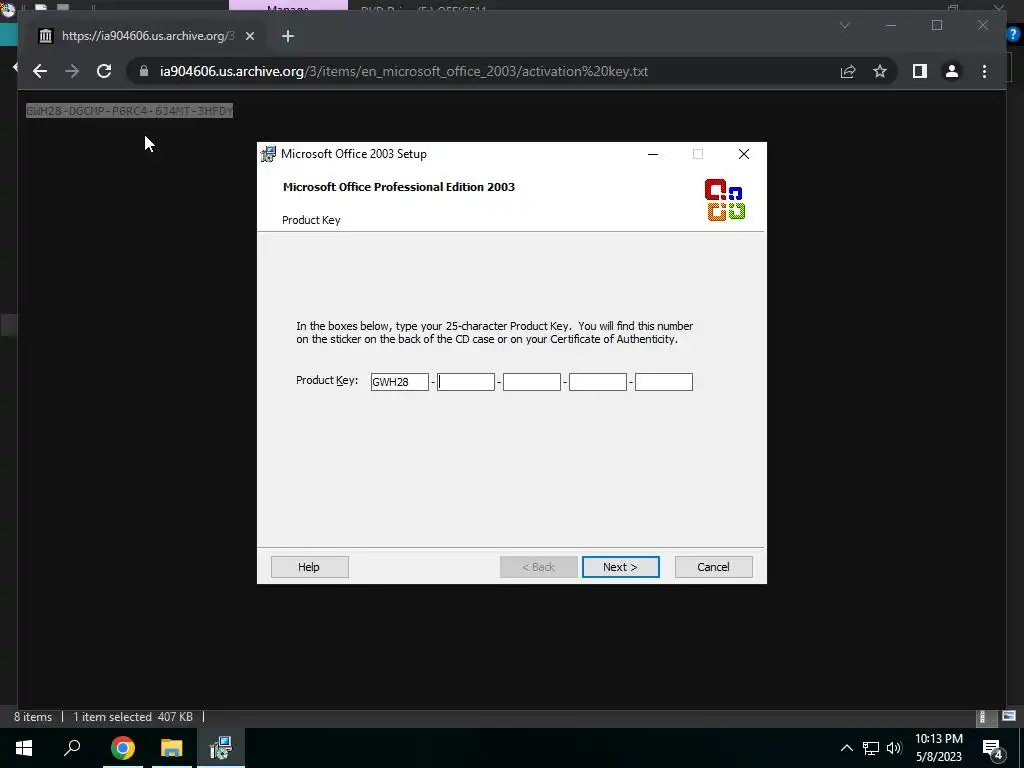1024x768 pixels.
Task: Focus the fourth Product Key box
Action: (x=598, y=382)
